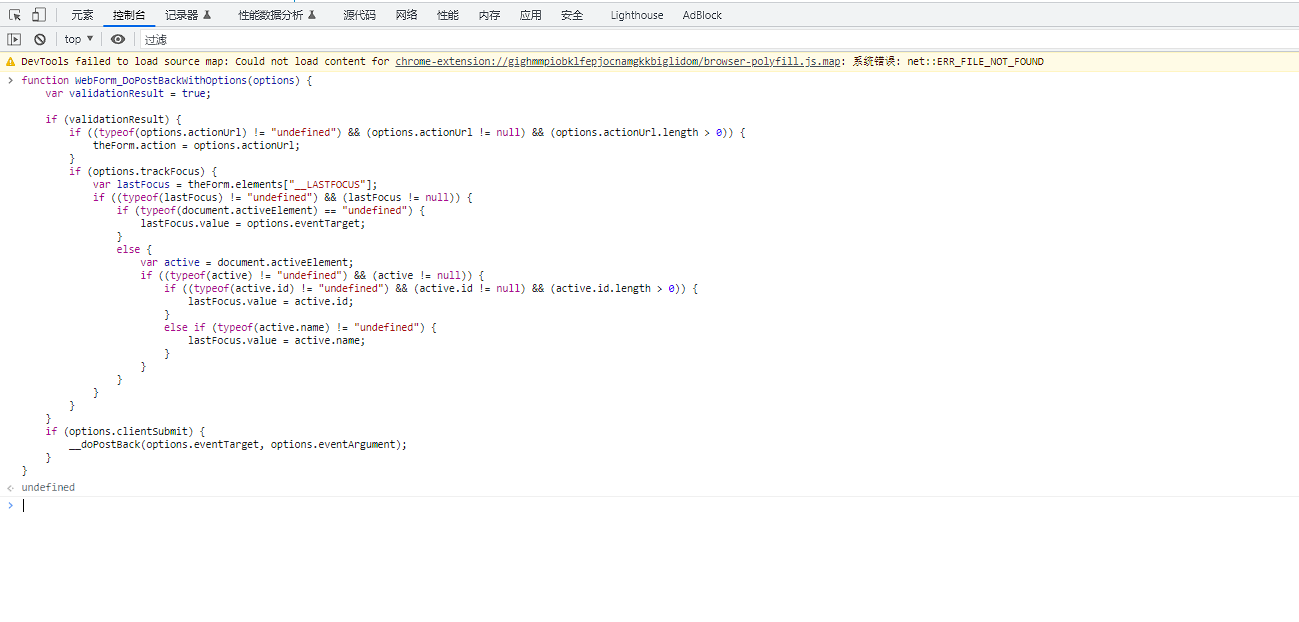
Task: Open the 应用 tab
Action: 530,15
